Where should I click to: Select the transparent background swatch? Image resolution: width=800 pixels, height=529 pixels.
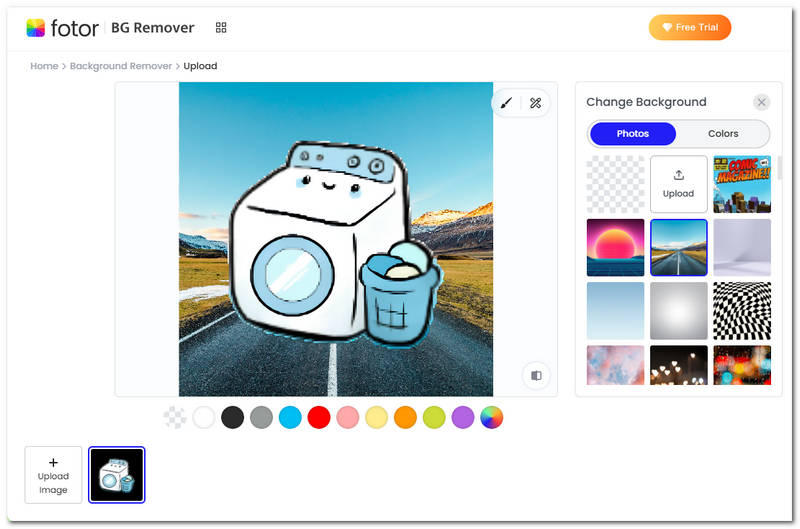(175, 417)
